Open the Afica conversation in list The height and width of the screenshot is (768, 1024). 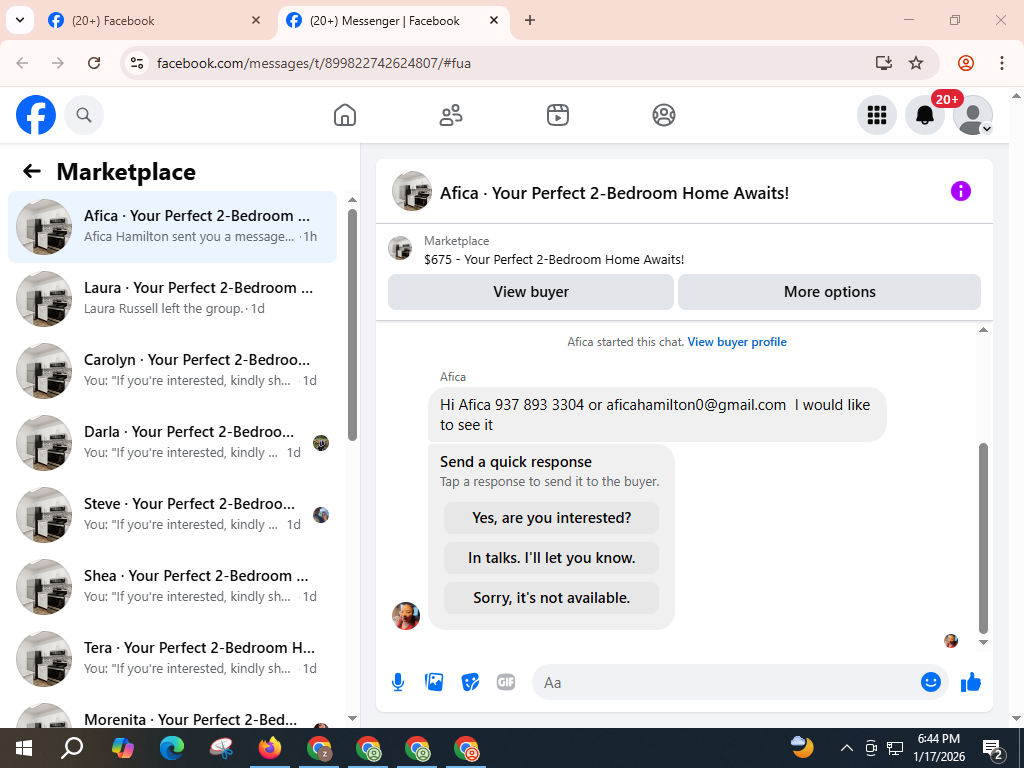click(172, 227)
